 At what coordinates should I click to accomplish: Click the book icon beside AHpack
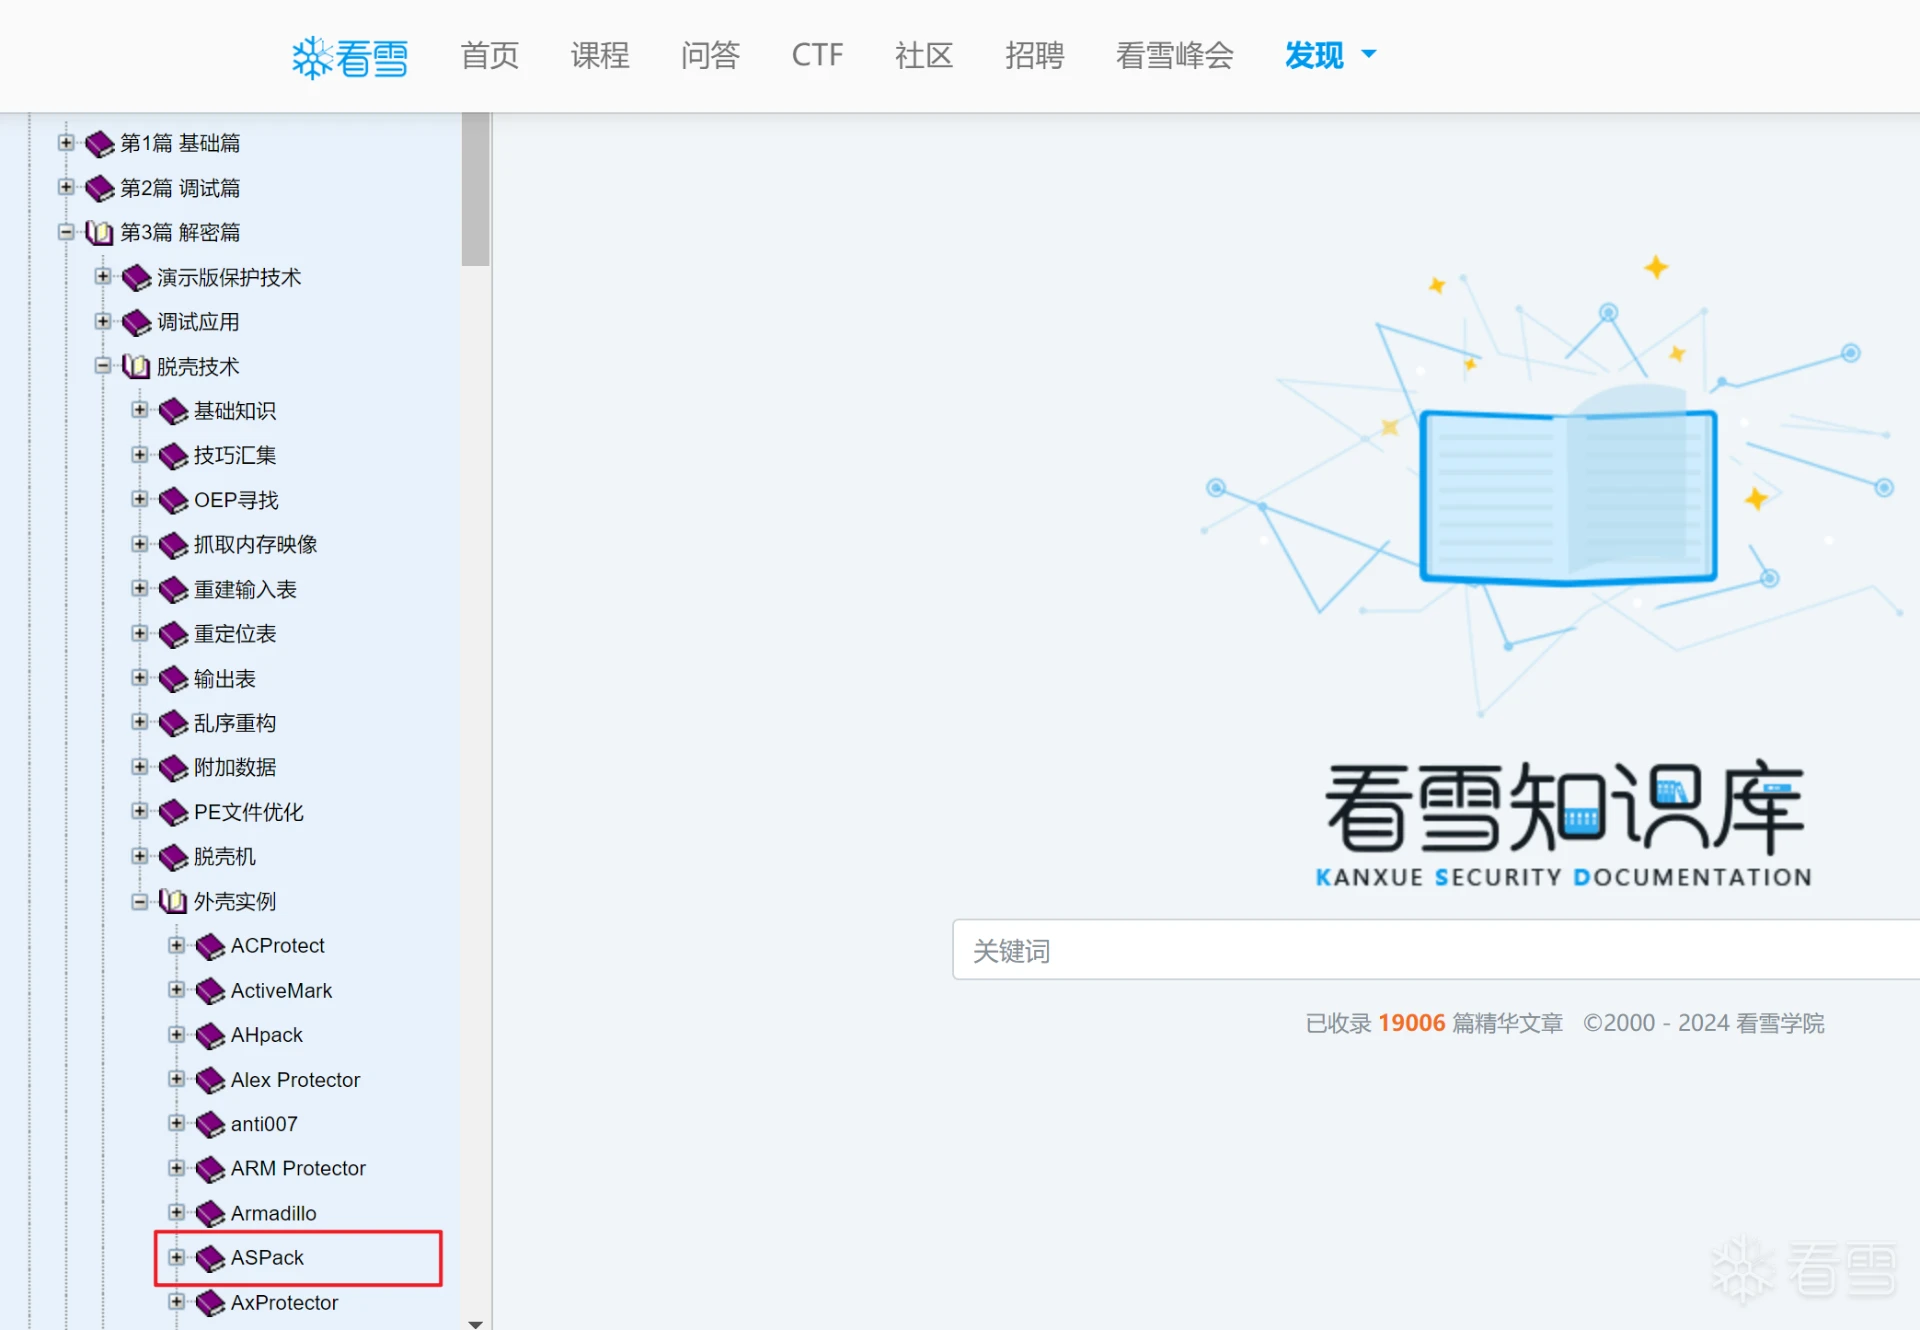[211, 1035]
